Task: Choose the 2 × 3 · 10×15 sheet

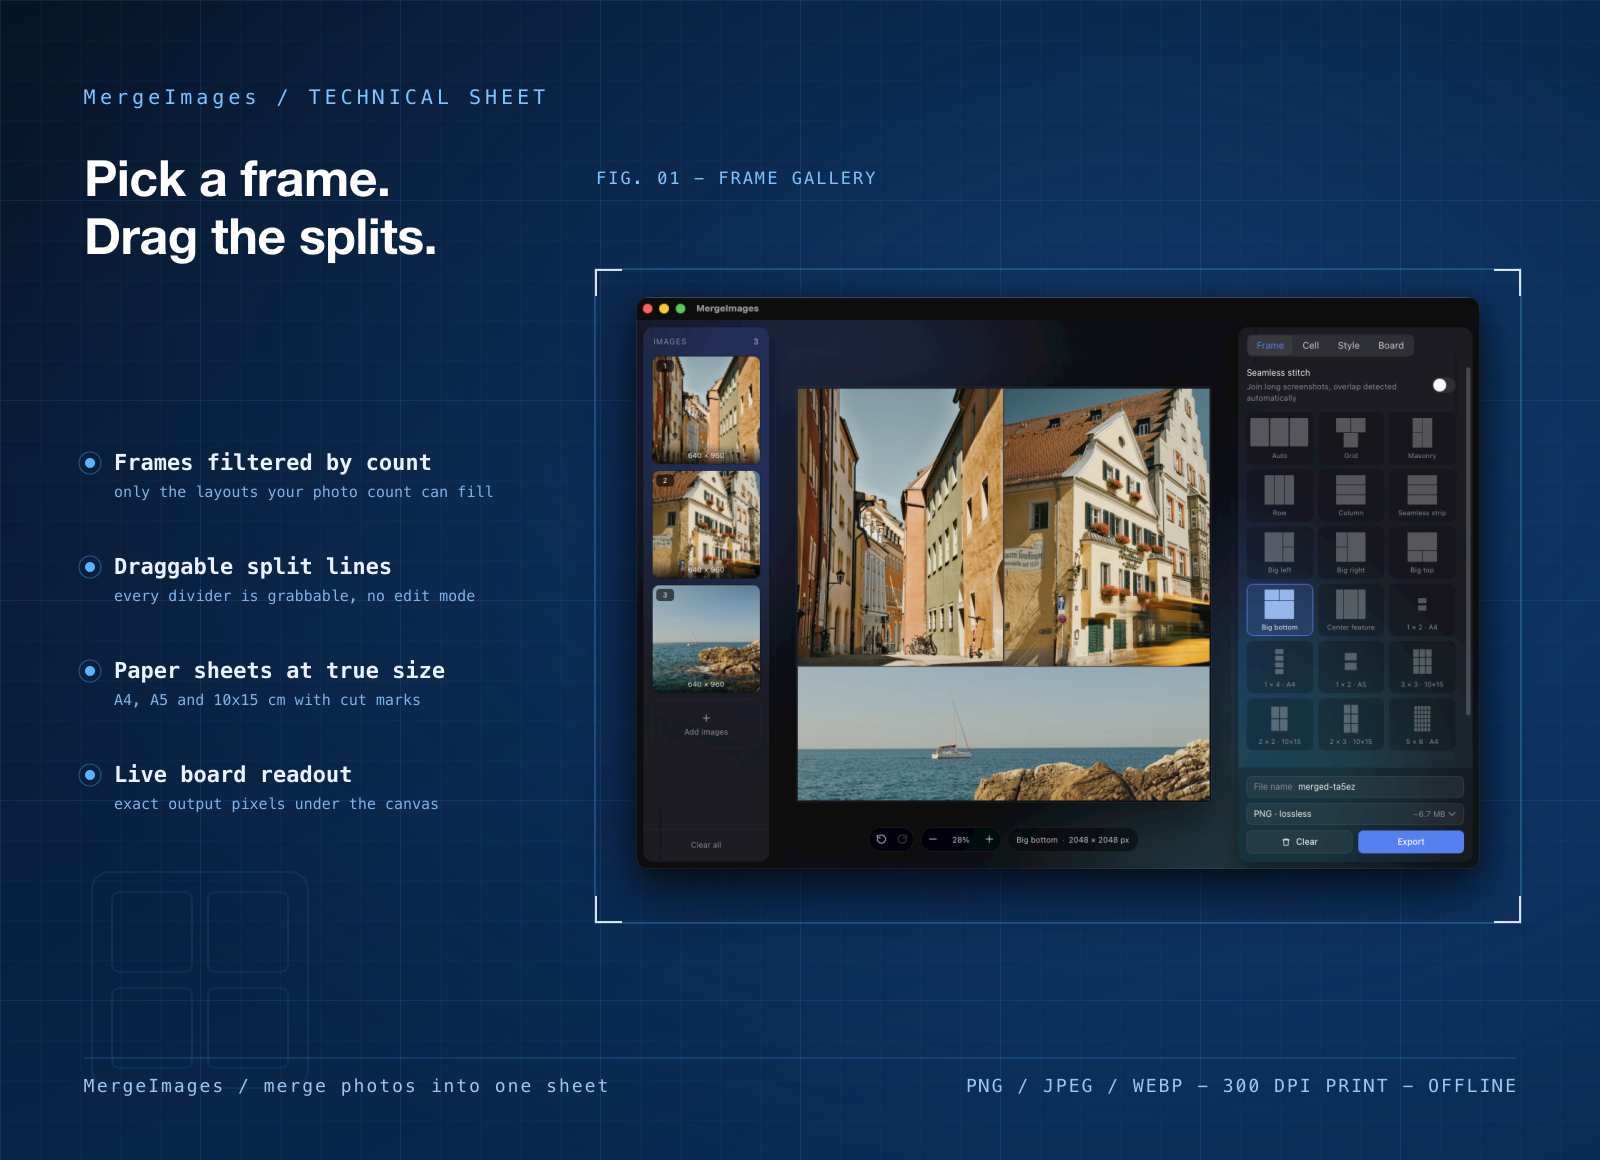Action: coord(1350,724)
